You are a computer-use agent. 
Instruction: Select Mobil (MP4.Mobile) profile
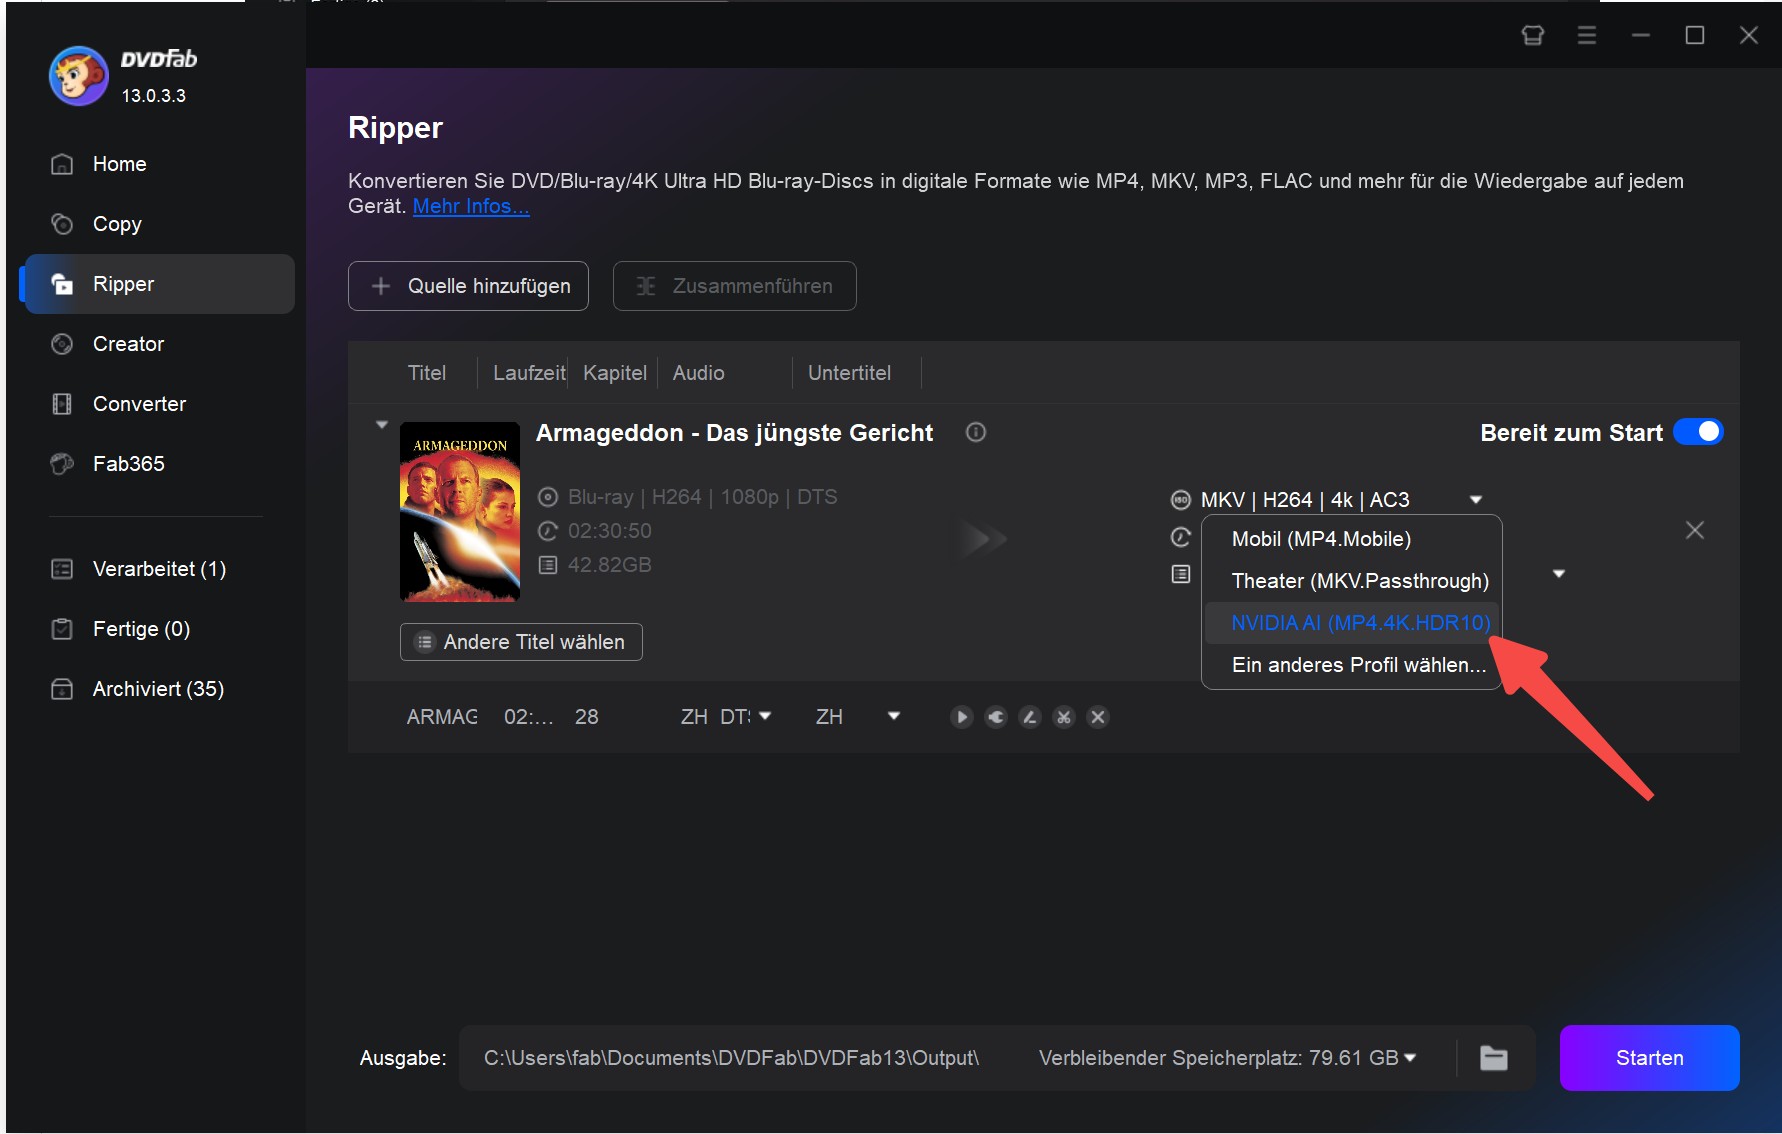[x=1352, y=539]
